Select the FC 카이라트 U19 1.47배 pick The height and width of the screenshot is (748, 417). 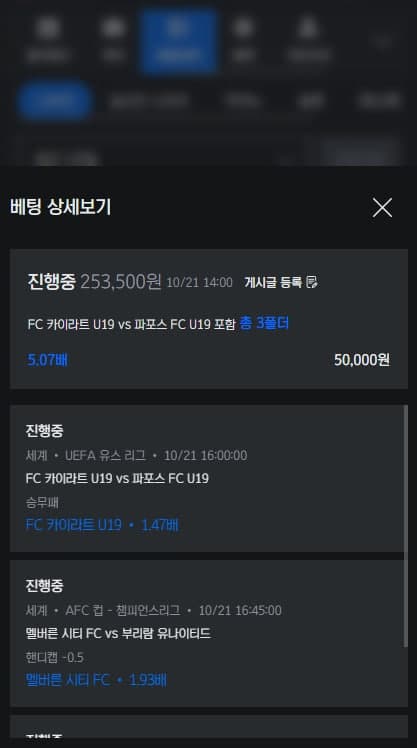coord(102,525)
